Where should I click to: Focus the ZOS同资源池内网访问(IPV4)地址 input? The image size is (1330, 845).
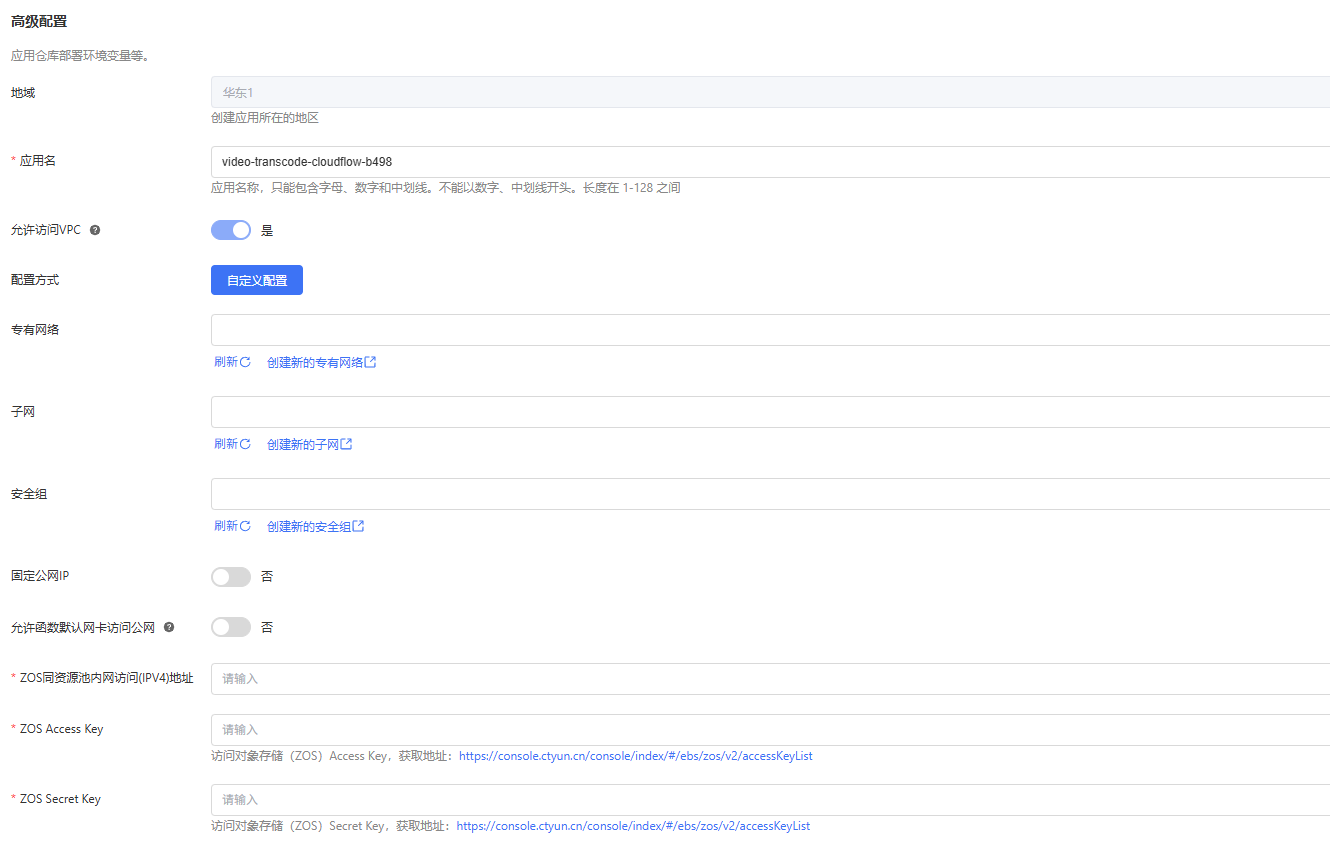(x=770, y=679)
